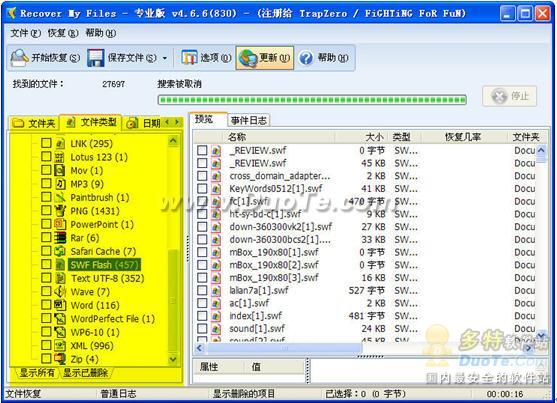Viewport: 557px width, 403px height.
Task: Select the Preview (预览) tab
Action: (x=208, y=119)
